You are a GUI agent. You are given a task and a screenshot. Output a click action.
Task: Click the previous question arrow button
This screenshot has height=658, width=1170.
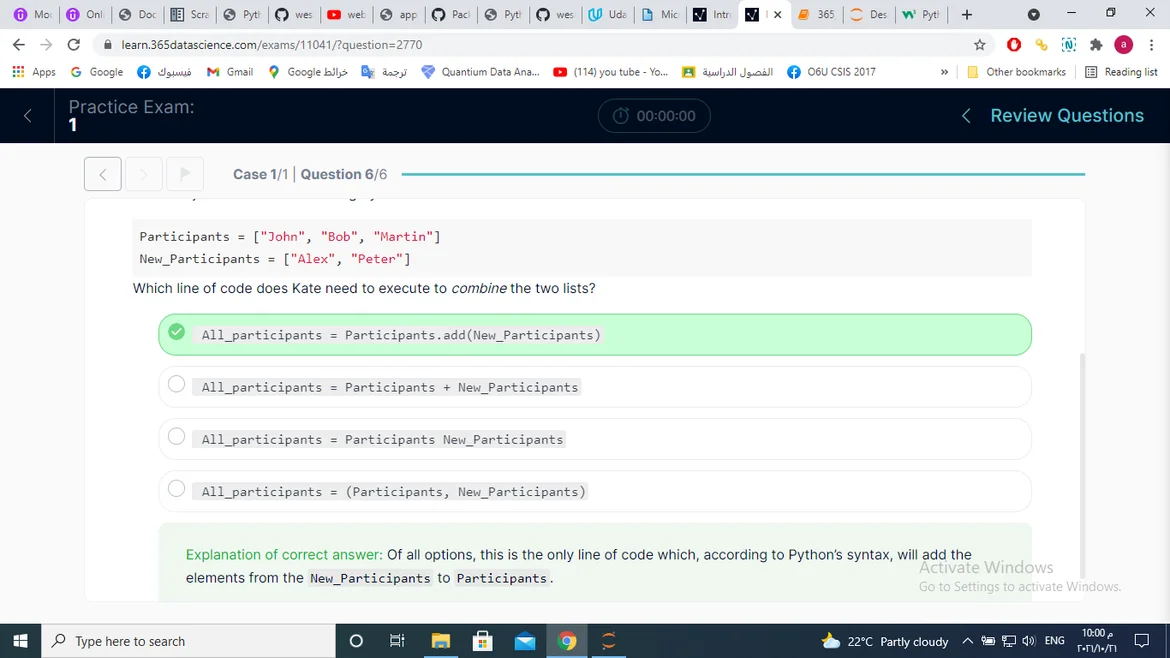click(x=103, y=174)
